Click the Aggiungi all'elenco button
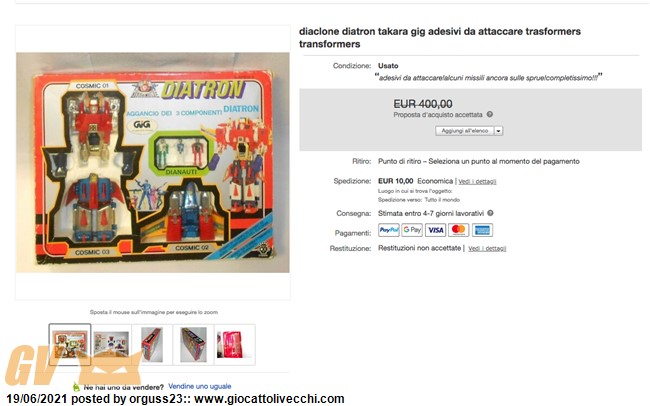The height and width of the screenshot is (406, 650). (x=465, y=131)
